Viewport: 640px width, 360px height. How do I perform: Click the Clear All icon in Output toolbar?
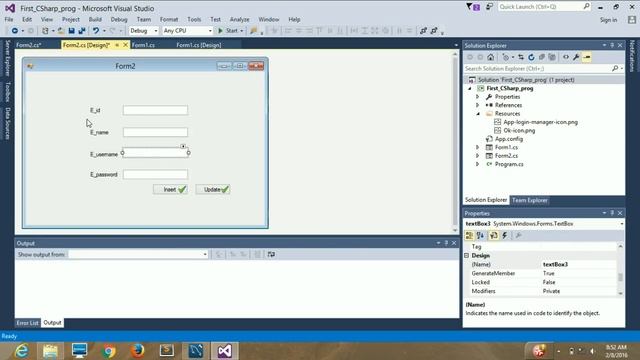coord(258,254)
